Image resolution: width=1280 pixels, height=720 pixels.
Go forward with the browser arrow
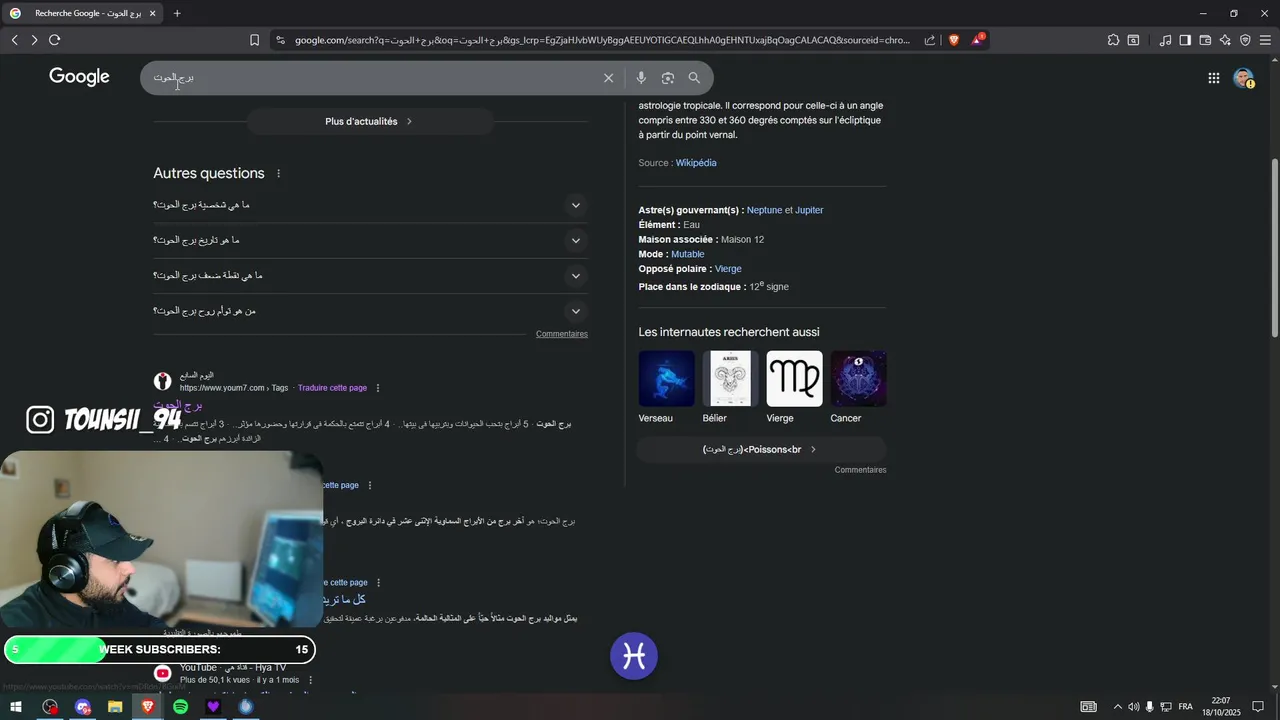pos(34,40)
